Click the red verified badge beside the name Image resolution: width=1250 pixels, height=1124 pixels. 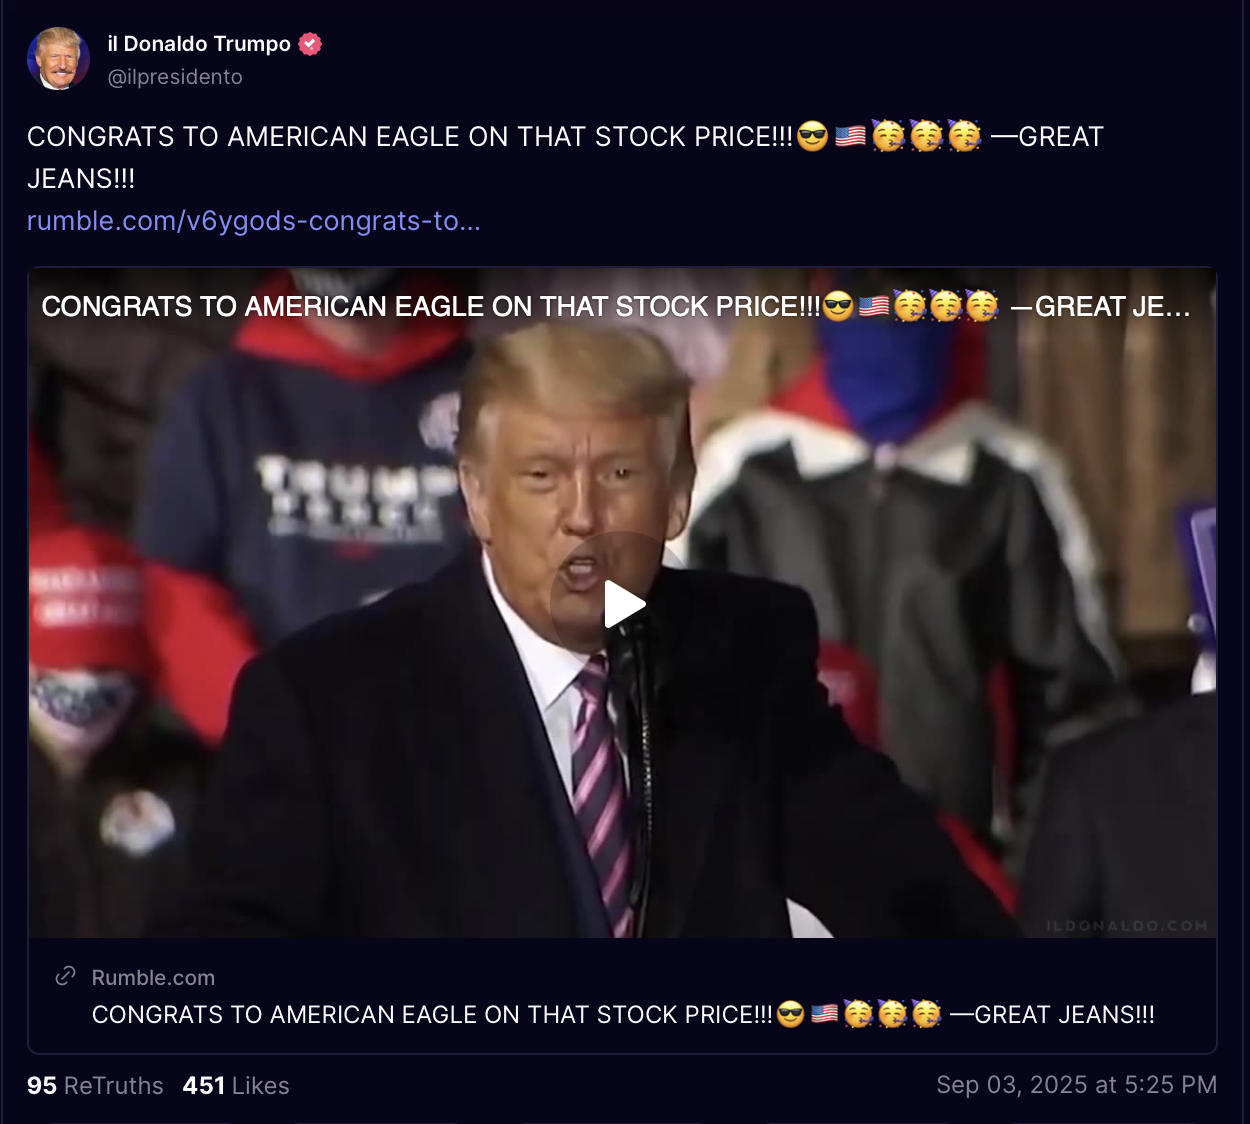click(x=310, y=44)
